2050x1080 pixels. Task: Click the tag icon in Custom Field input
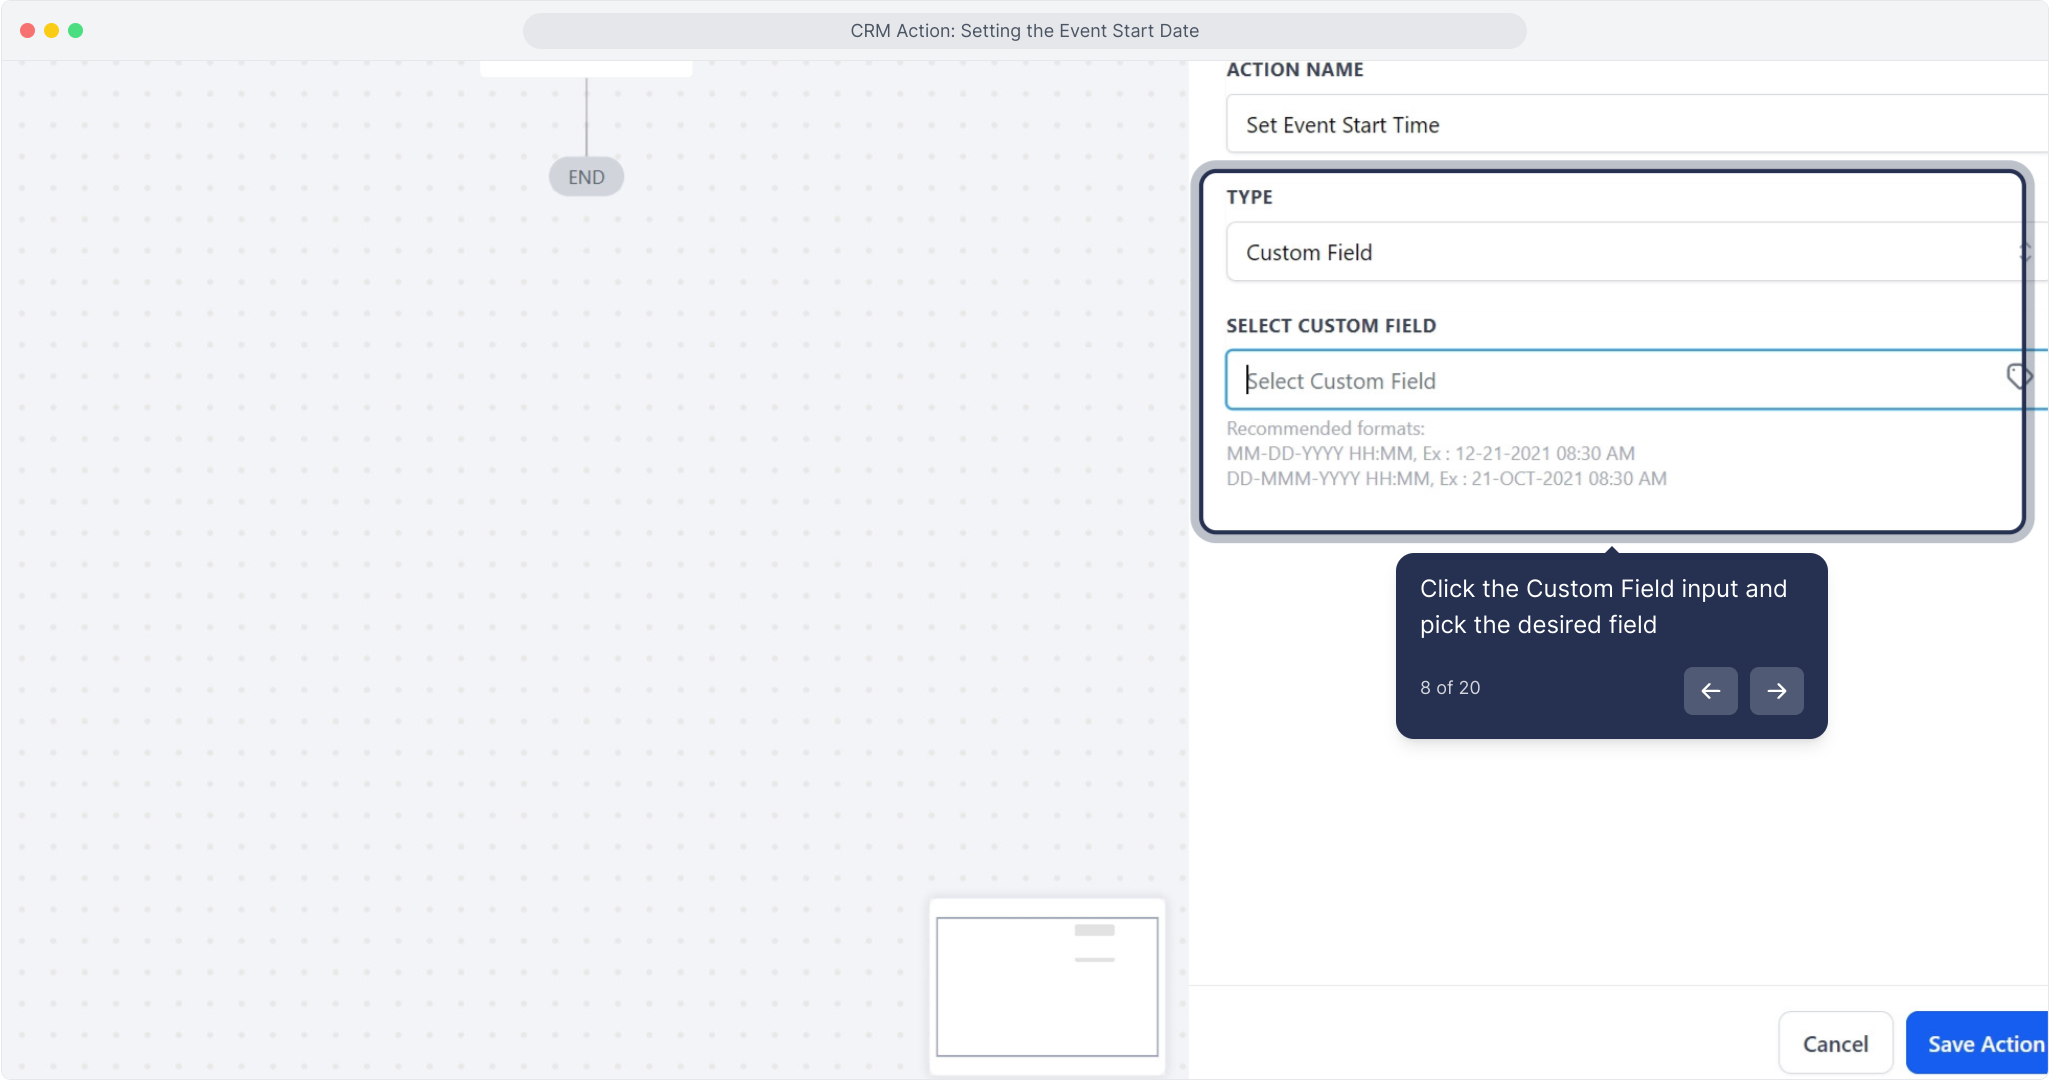coord(2018,377)
